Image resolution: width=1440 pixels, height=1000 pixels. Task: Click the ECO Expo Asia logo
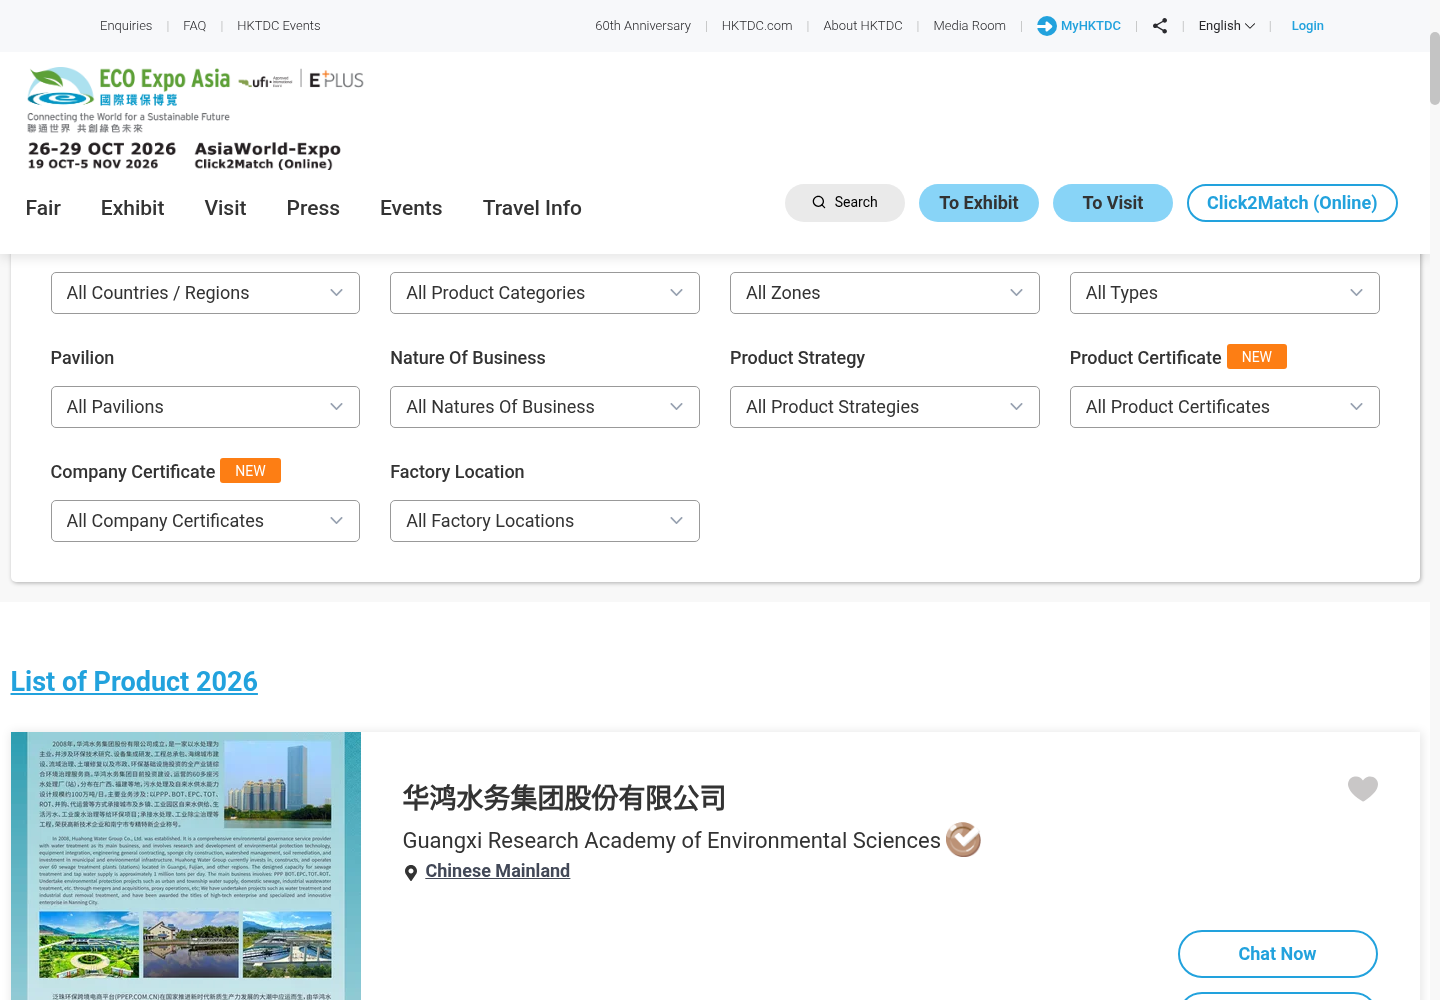click(128, 100)
